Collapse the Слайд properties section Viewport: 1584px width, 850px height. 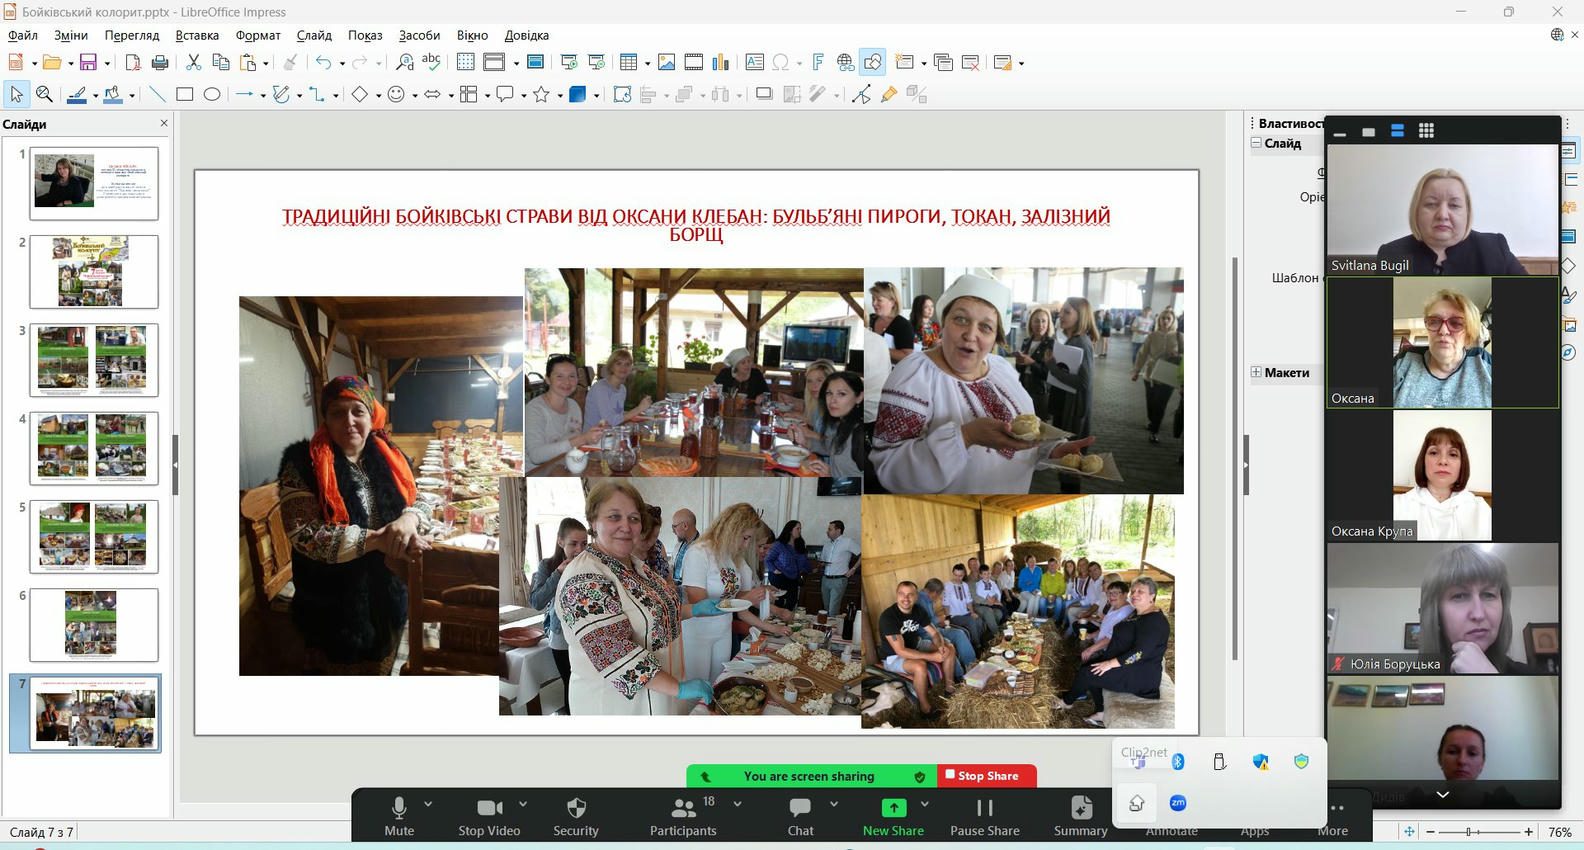[1256, 143]
